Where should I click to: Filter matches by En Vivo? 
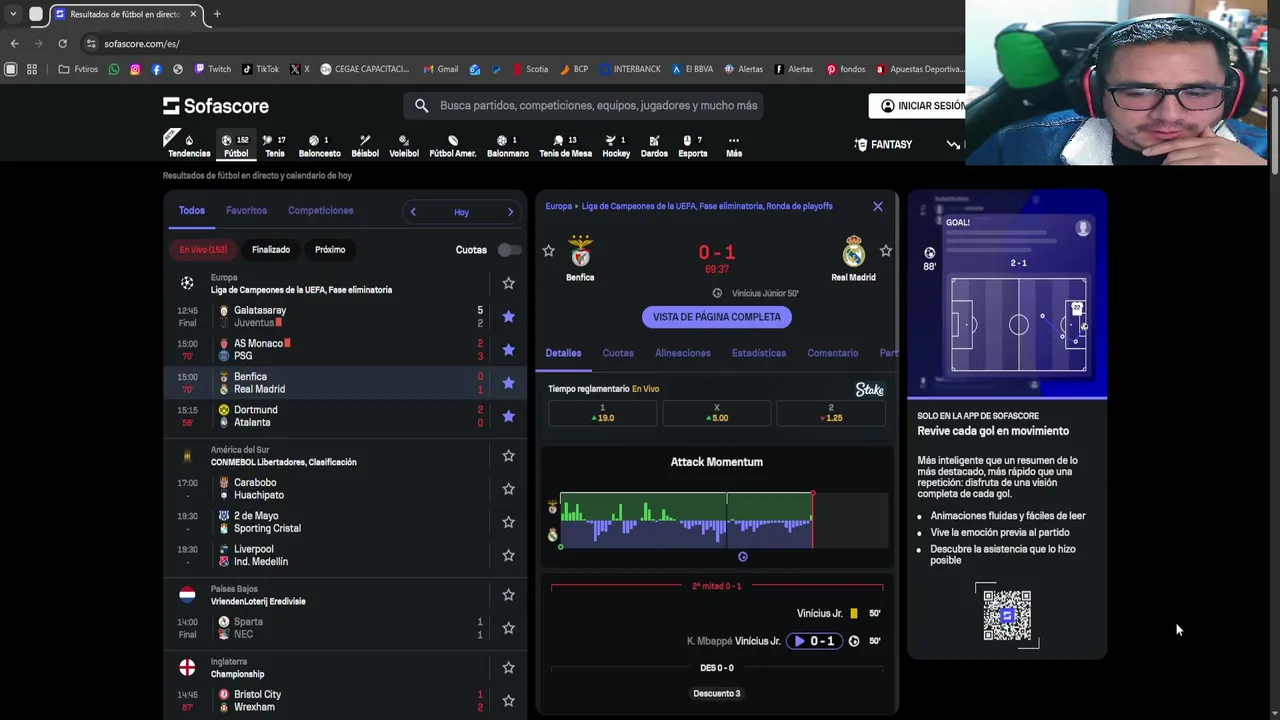click(203, 250)
